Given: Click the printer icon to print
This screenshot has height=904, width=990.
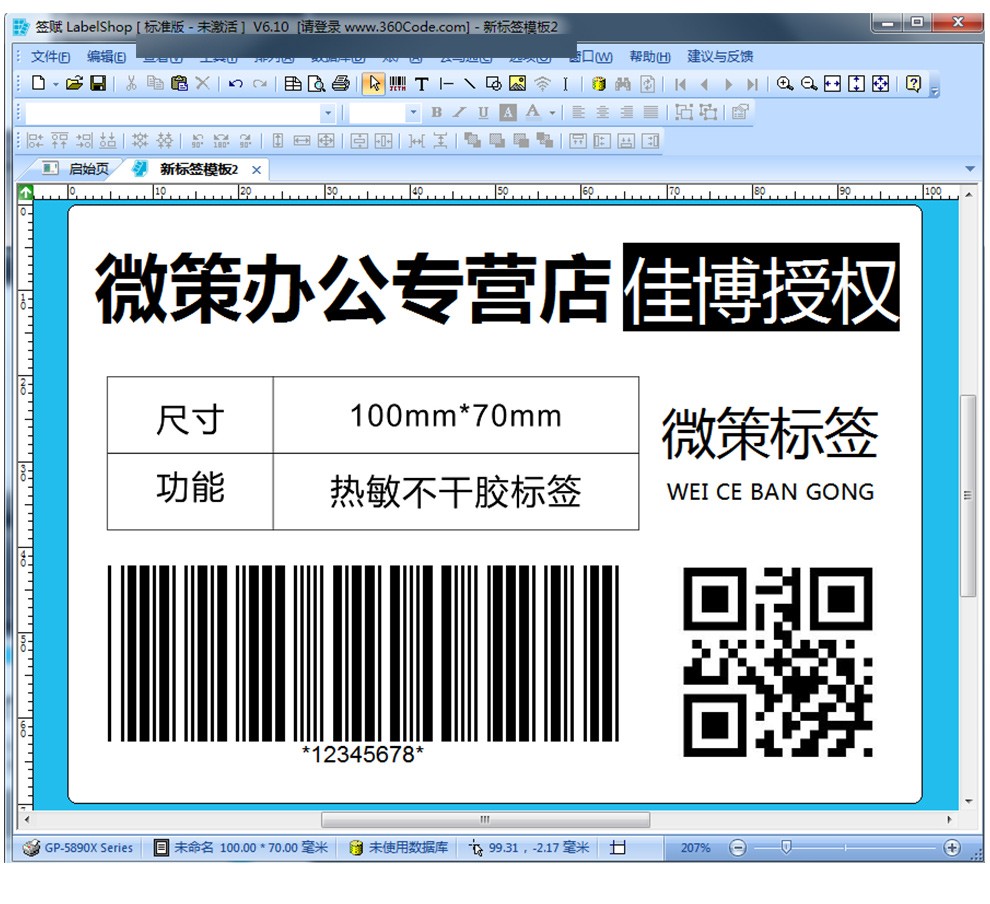Looking at the screenshot, I should [x=341, y=84].
